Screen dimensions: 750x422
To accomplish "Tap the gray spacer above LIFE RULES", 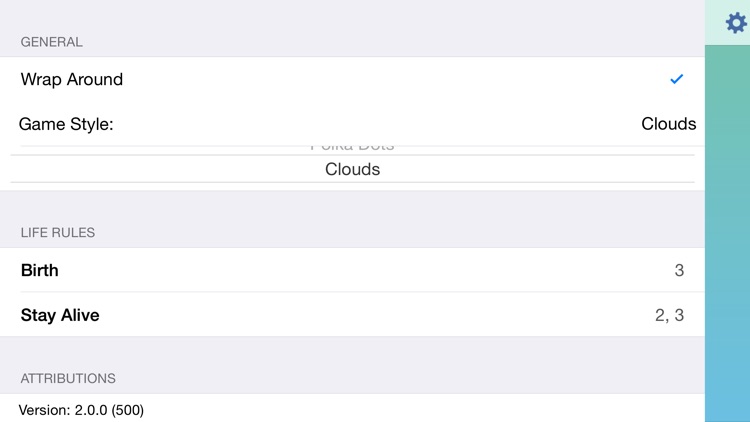I will pyautogui.click(x=352, y=207).
